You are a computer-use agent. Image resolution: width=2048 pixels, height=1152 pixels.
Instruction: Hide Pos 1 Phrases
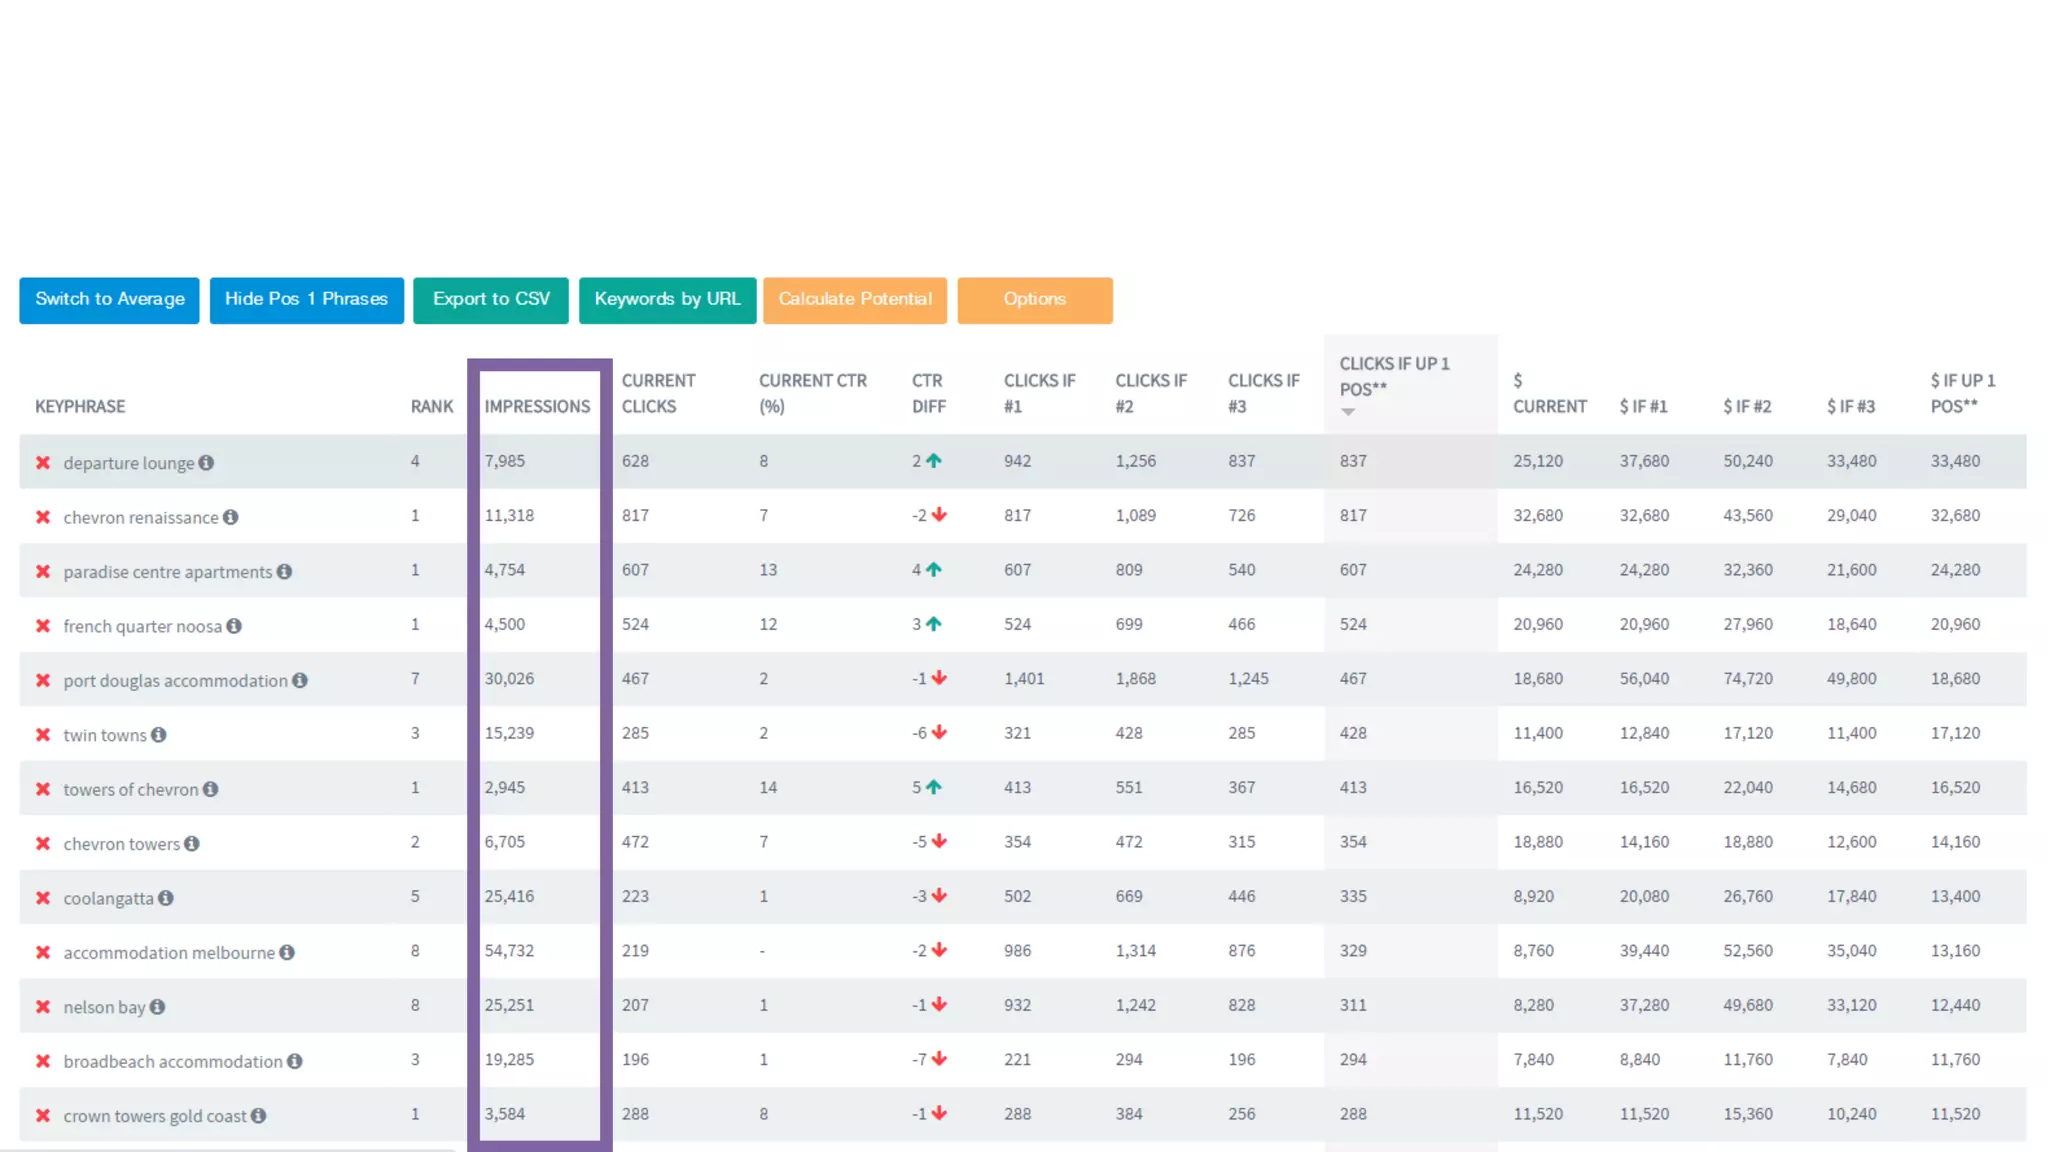(x=306, y=300)
